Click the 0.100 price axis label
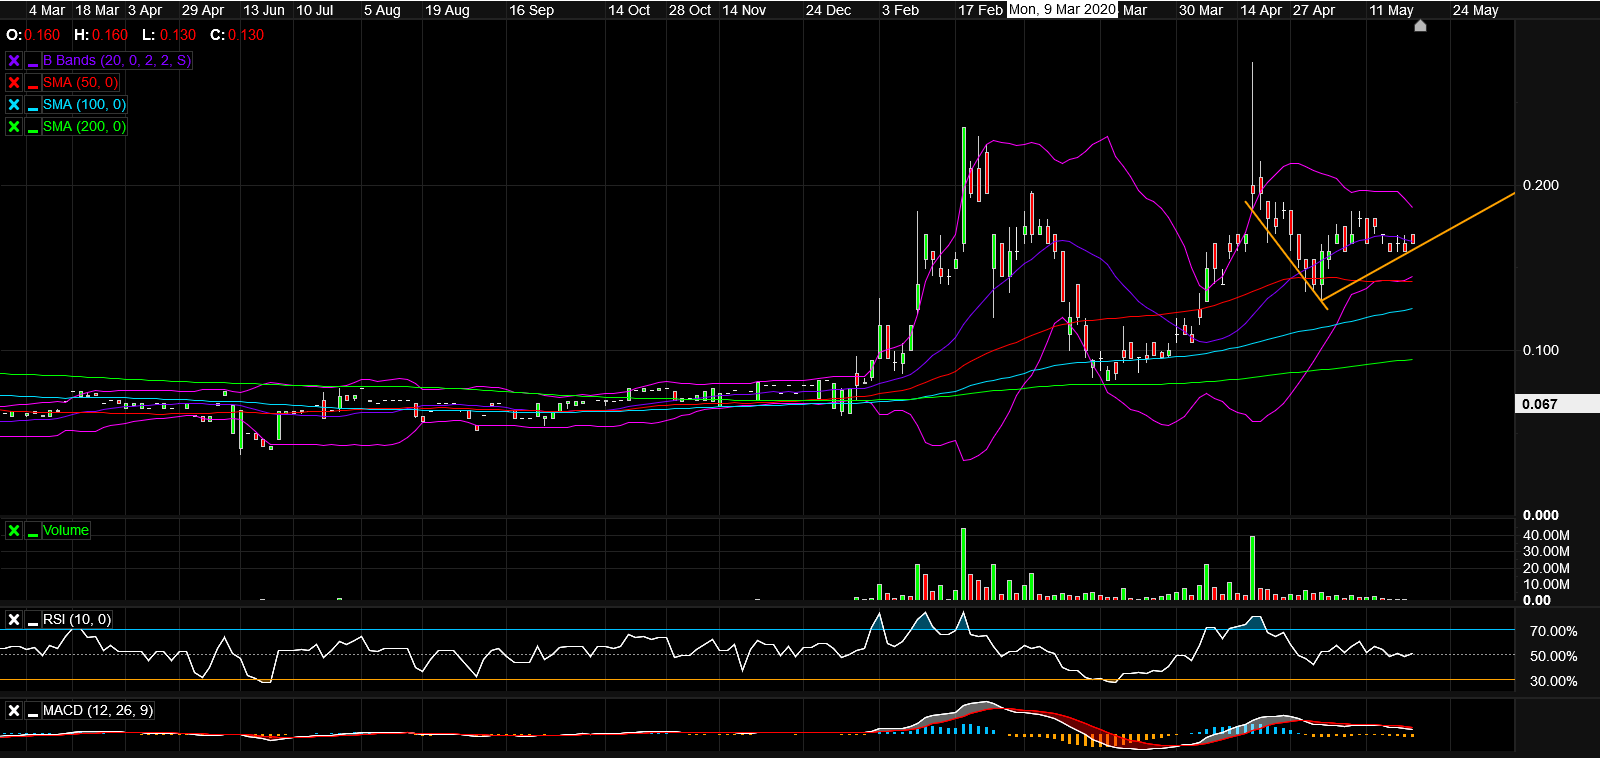 click(x=1541, y=350)
